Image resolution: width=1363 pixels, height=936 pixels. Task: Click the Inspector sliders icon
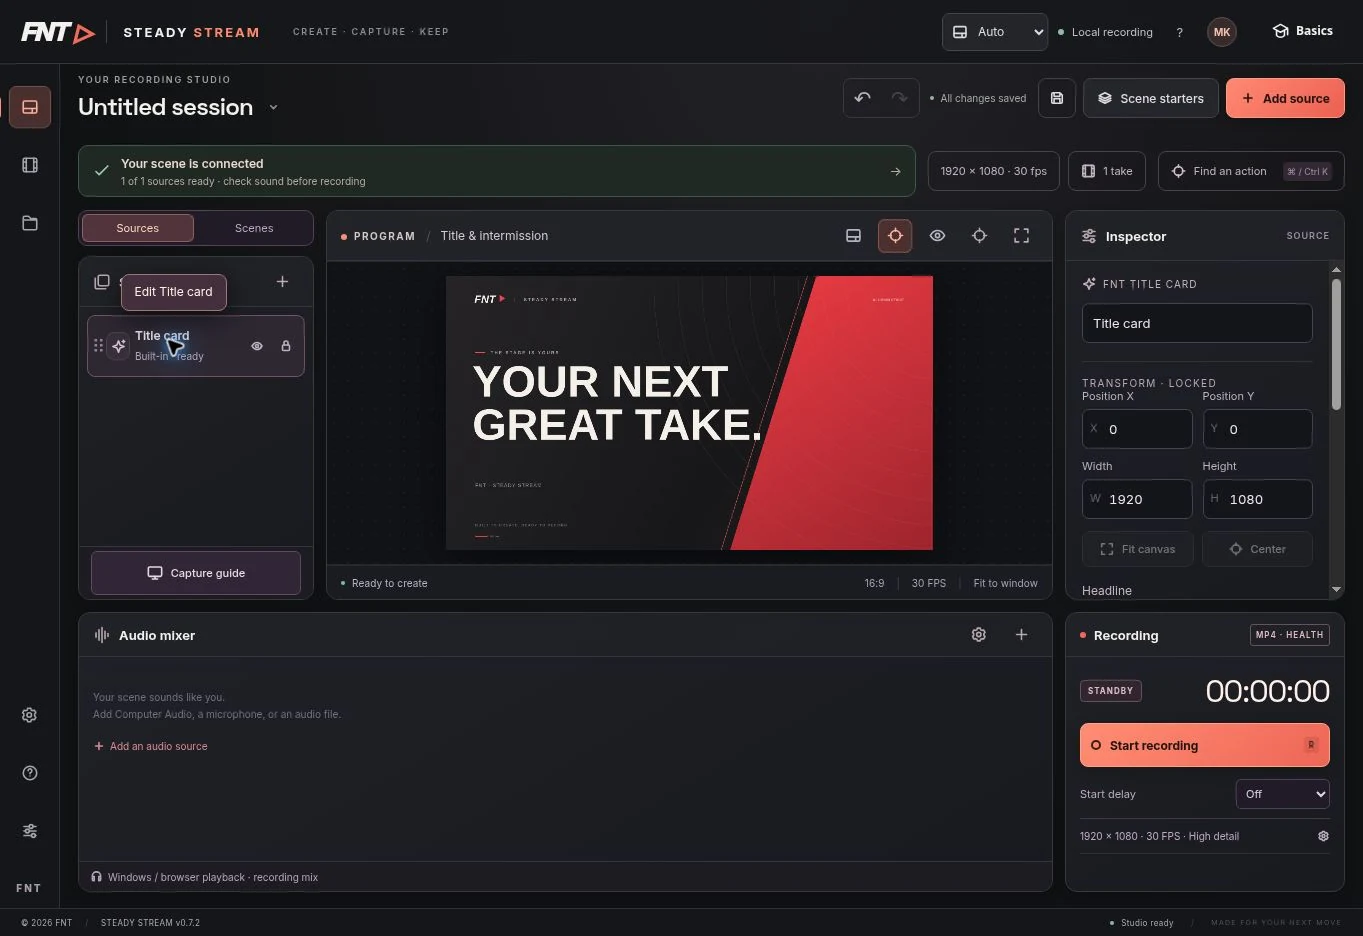coord(1089,236)
